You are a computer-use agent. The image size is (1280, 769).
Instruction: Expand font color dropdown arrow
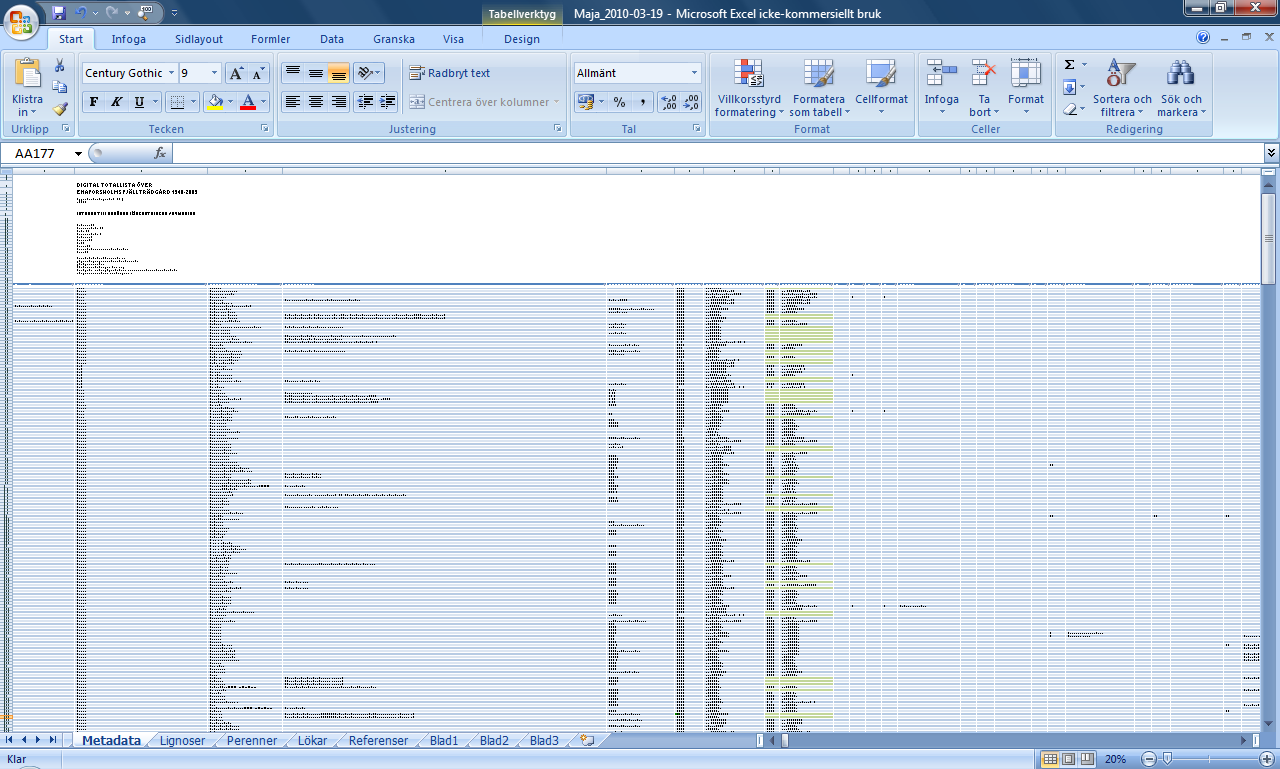264,102
